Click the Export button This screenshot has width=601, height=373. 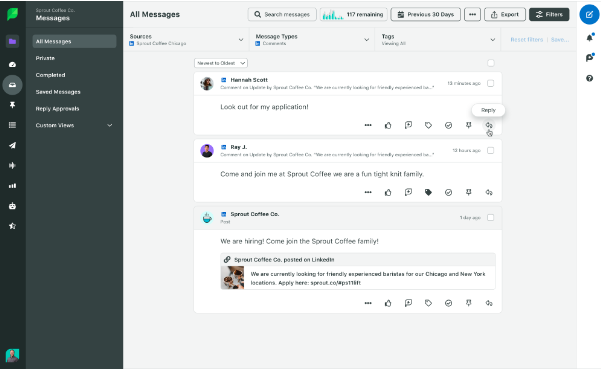[x=505, y=15]
